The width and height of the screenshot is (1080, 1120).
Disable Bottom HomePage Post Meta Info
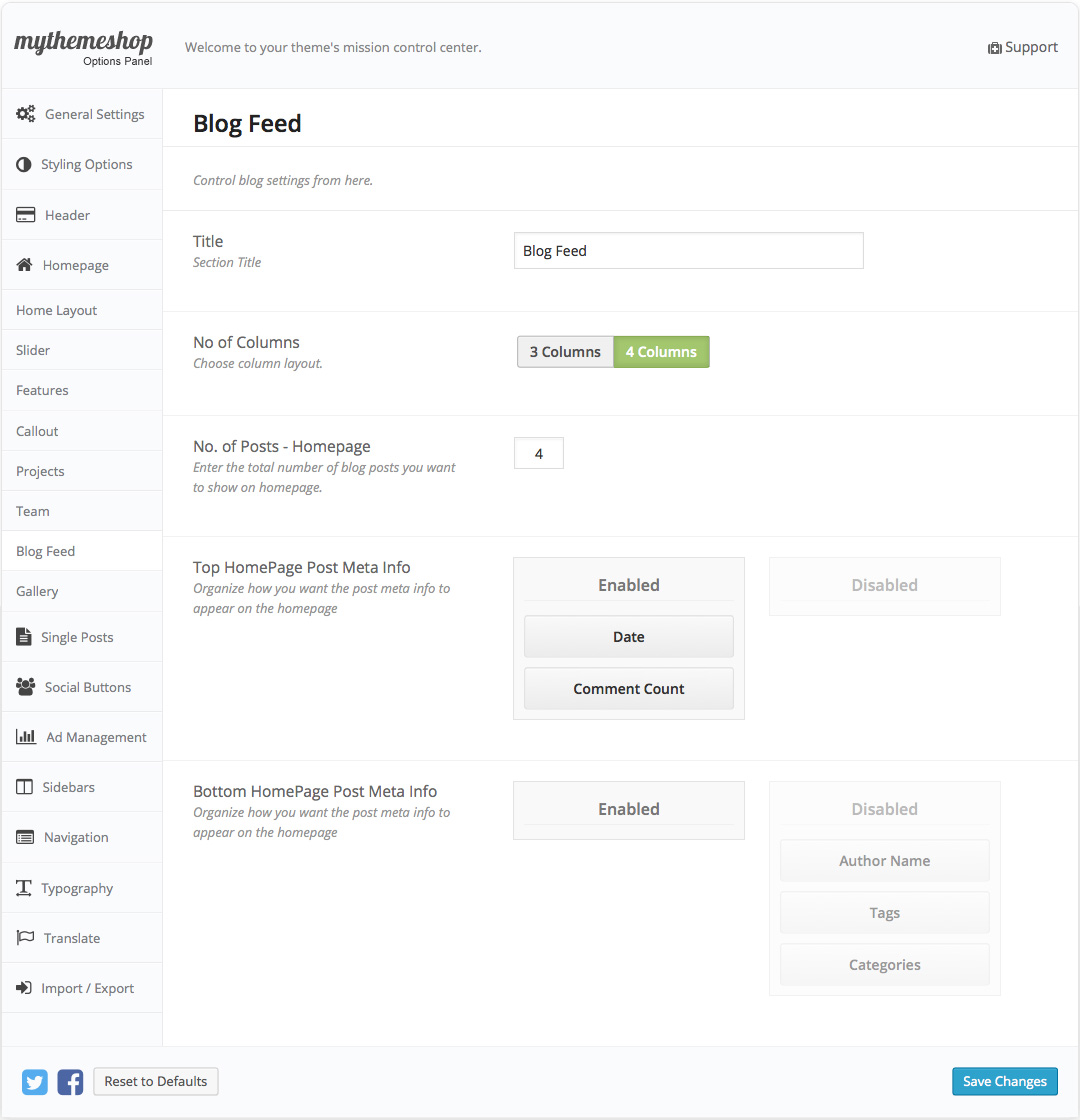tap(884, 808)
